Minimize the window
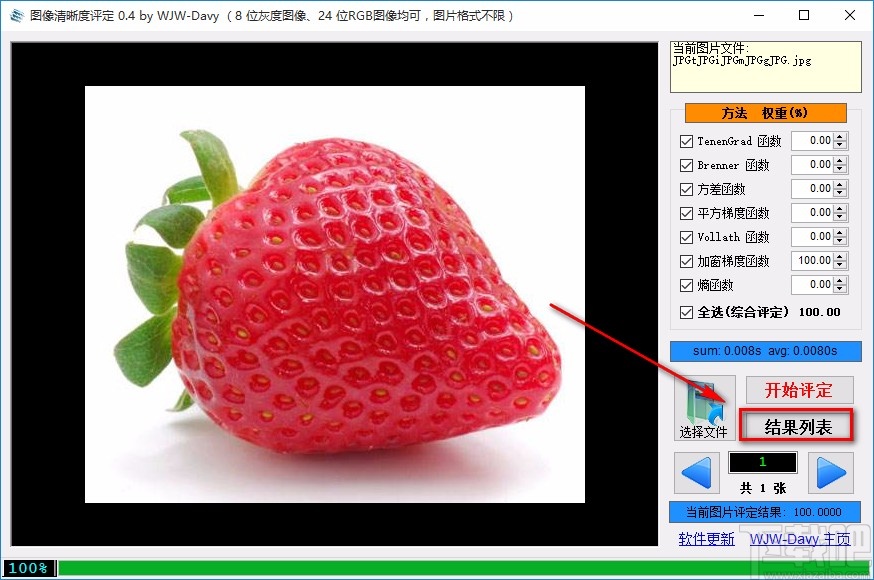Image resolution: width=874 pixels, height=580 pixels. click(x=759, y=15)
